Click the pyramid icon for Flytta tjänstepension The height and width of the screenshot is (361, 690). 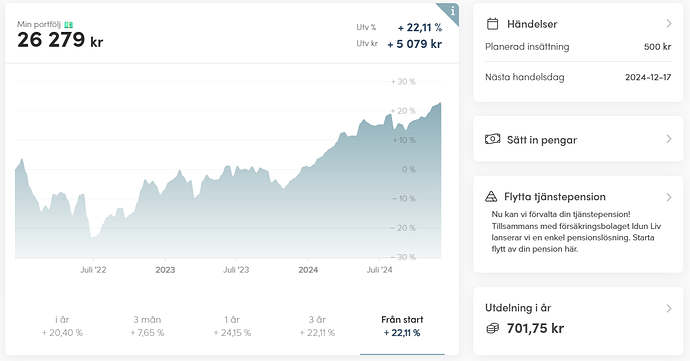(x=491, y=196)
